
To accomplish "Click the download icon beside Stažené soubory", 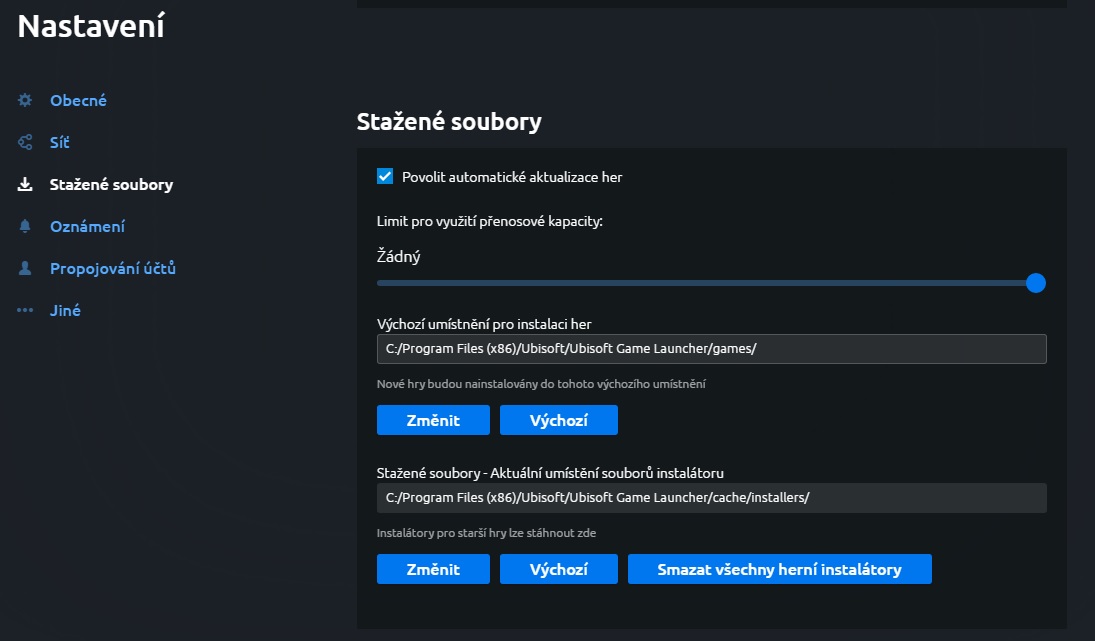I will (25, 184).
